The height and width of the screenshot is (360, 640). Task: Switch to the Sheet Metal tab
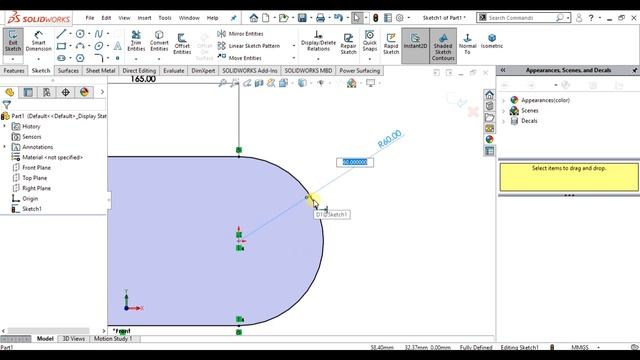tap(100, 71)
